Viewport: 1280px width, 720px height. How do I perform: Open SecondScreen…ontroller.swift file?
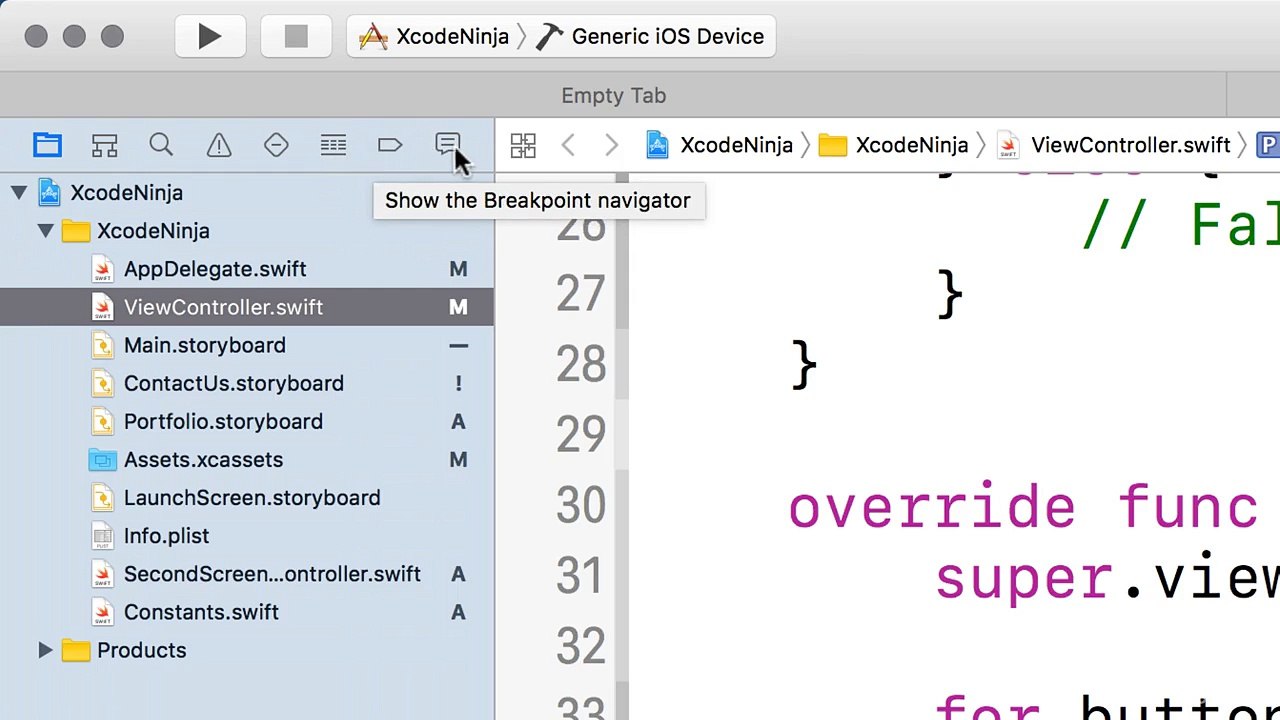click(272, 574)
